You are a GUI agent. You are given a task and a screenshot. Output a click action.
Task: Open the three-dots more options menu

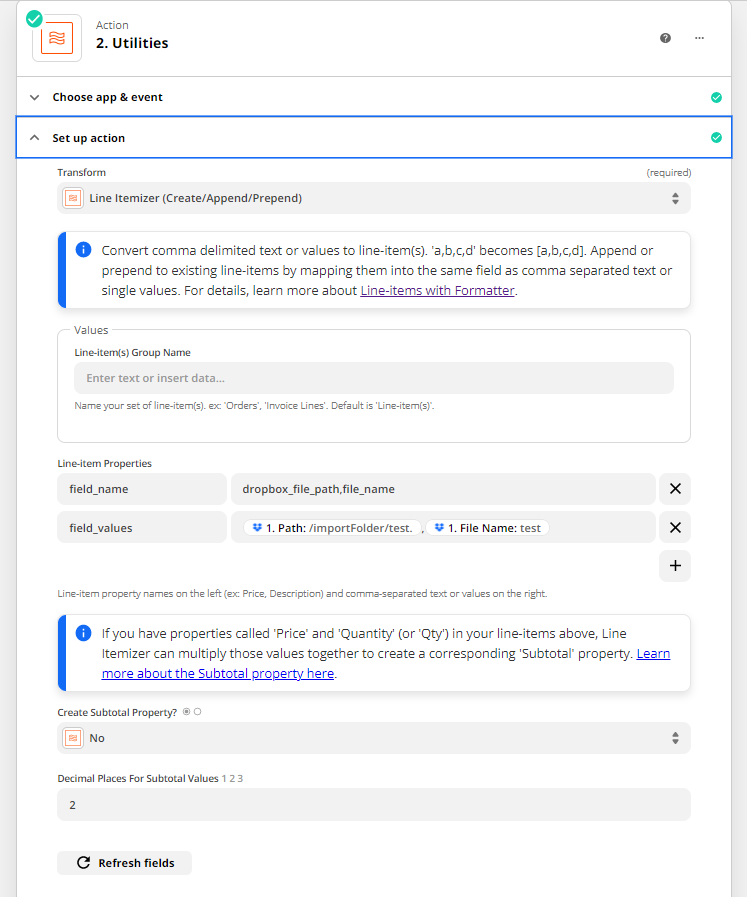pyautogui.click(x=700, y=38)
